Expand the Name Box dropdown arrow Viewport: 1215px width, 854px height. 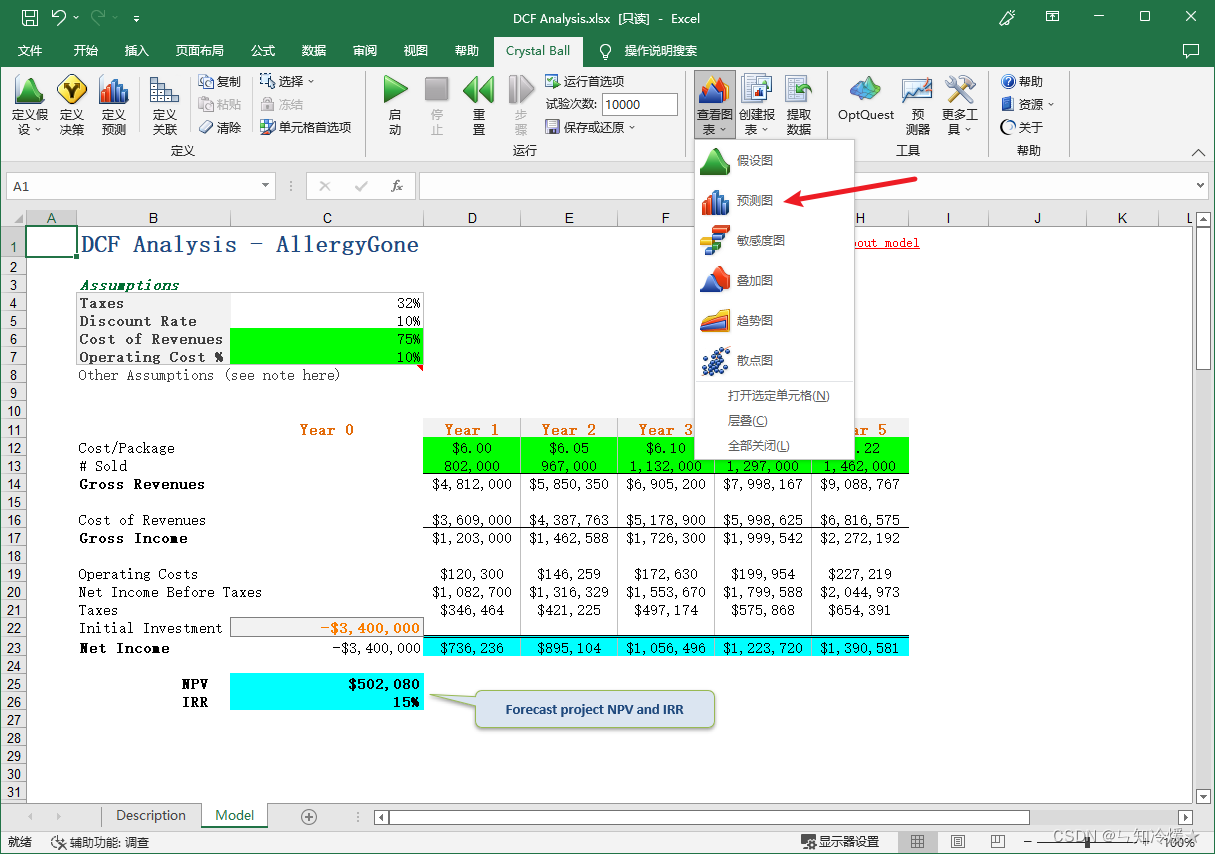266,186
